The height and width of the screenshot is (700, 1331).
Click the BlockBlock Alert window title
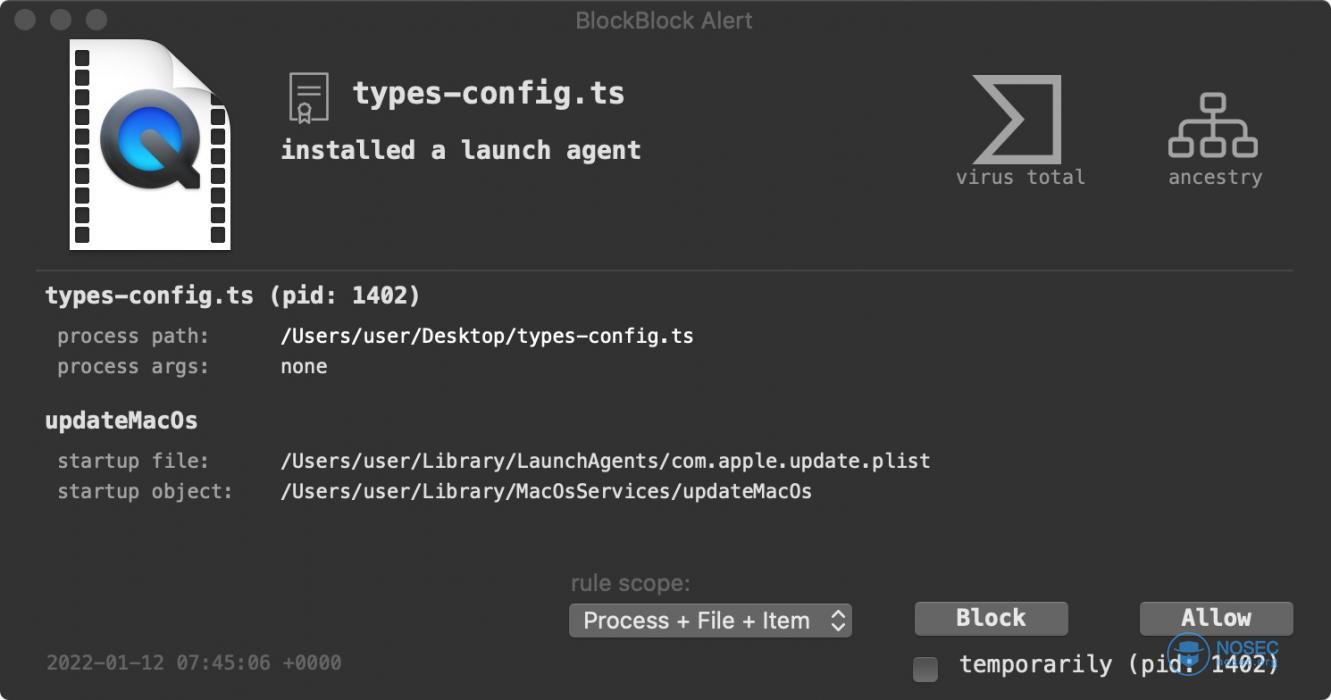(664, 20)
